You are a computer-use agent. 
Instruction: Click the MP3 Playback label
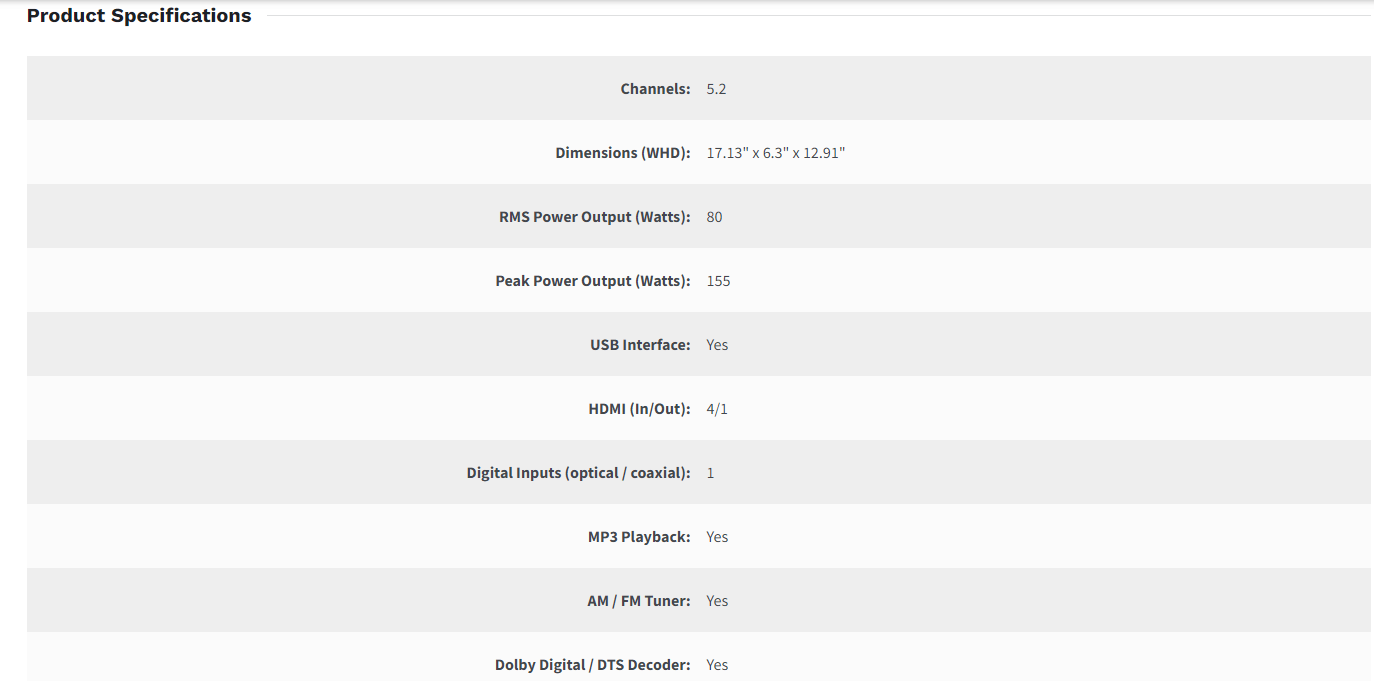click(x=639, y=537)
